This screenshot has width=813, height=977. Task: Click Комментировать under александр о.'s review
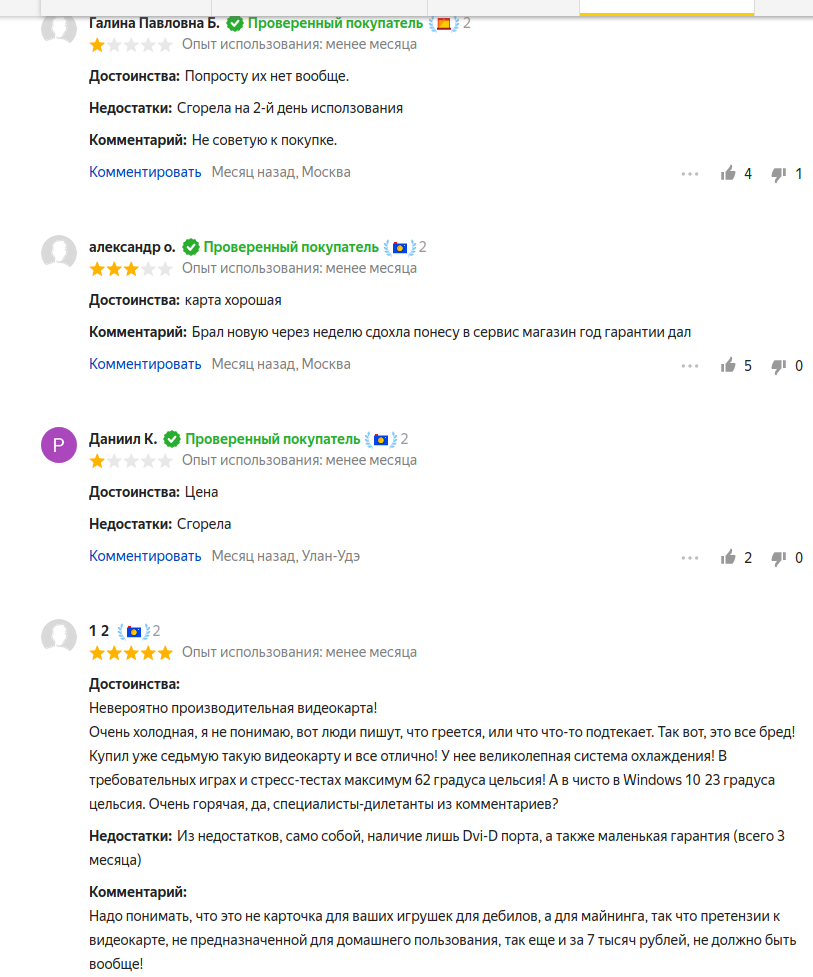145,364
